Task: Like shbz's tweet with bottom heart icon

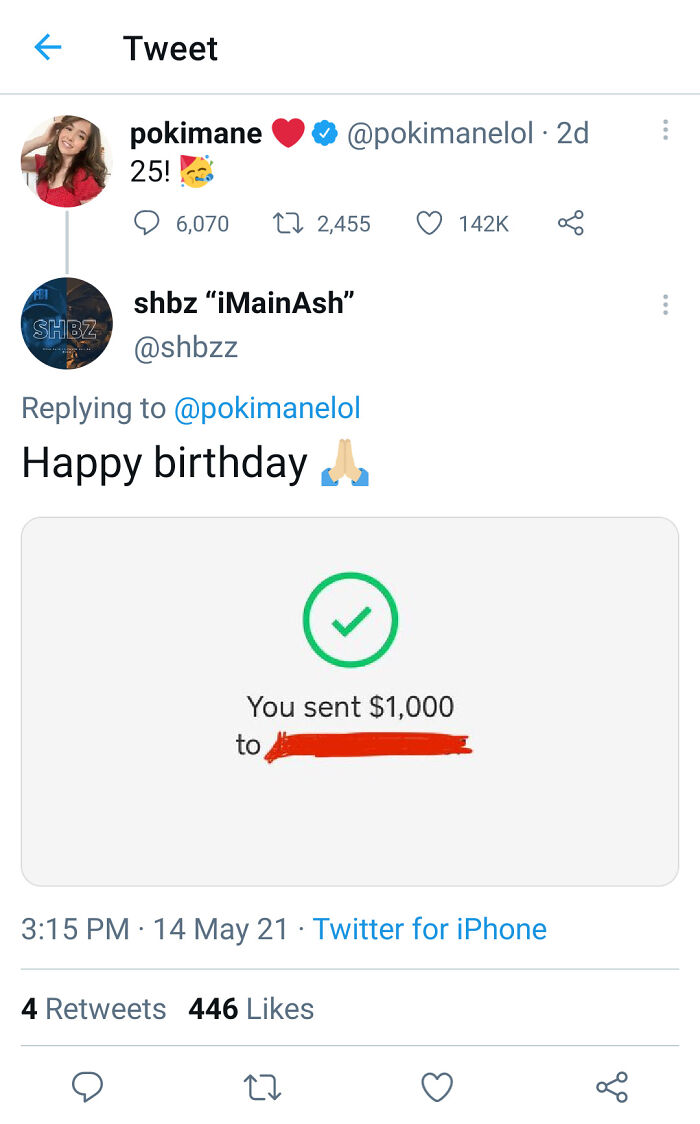Action: click(437, 1087)
